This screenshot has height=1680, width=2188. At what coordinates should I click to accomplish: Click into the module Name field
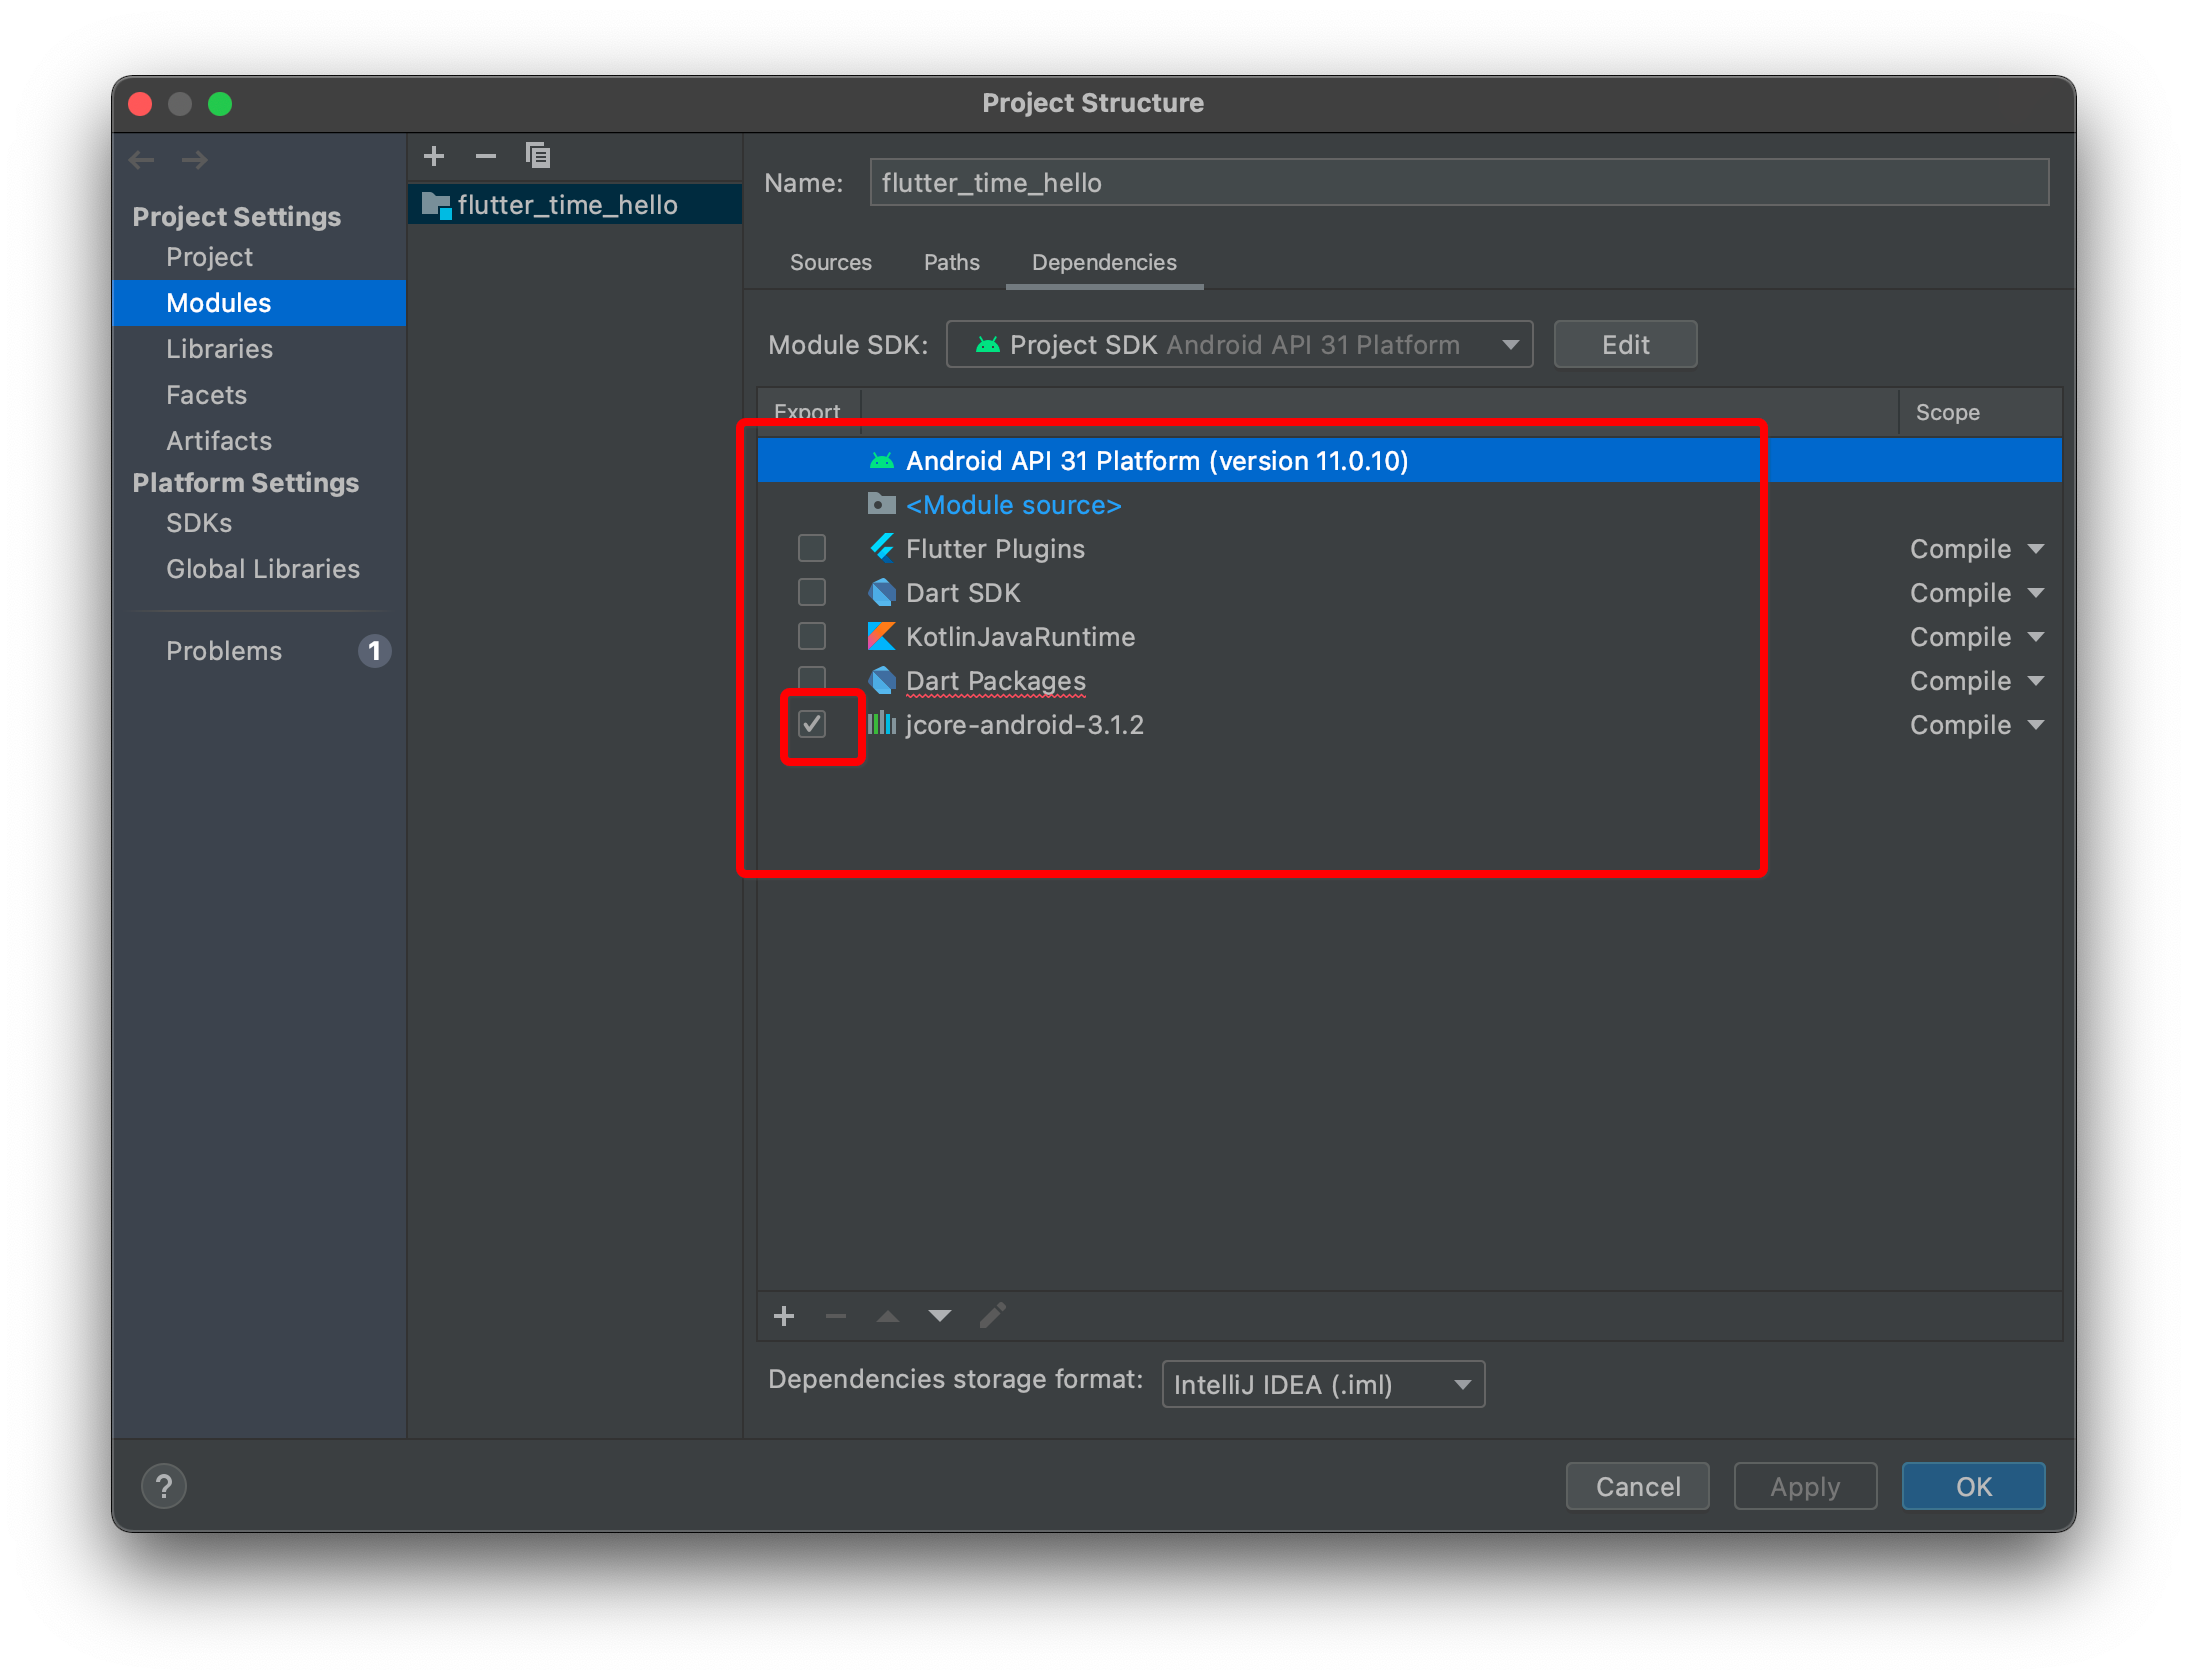1458,183
